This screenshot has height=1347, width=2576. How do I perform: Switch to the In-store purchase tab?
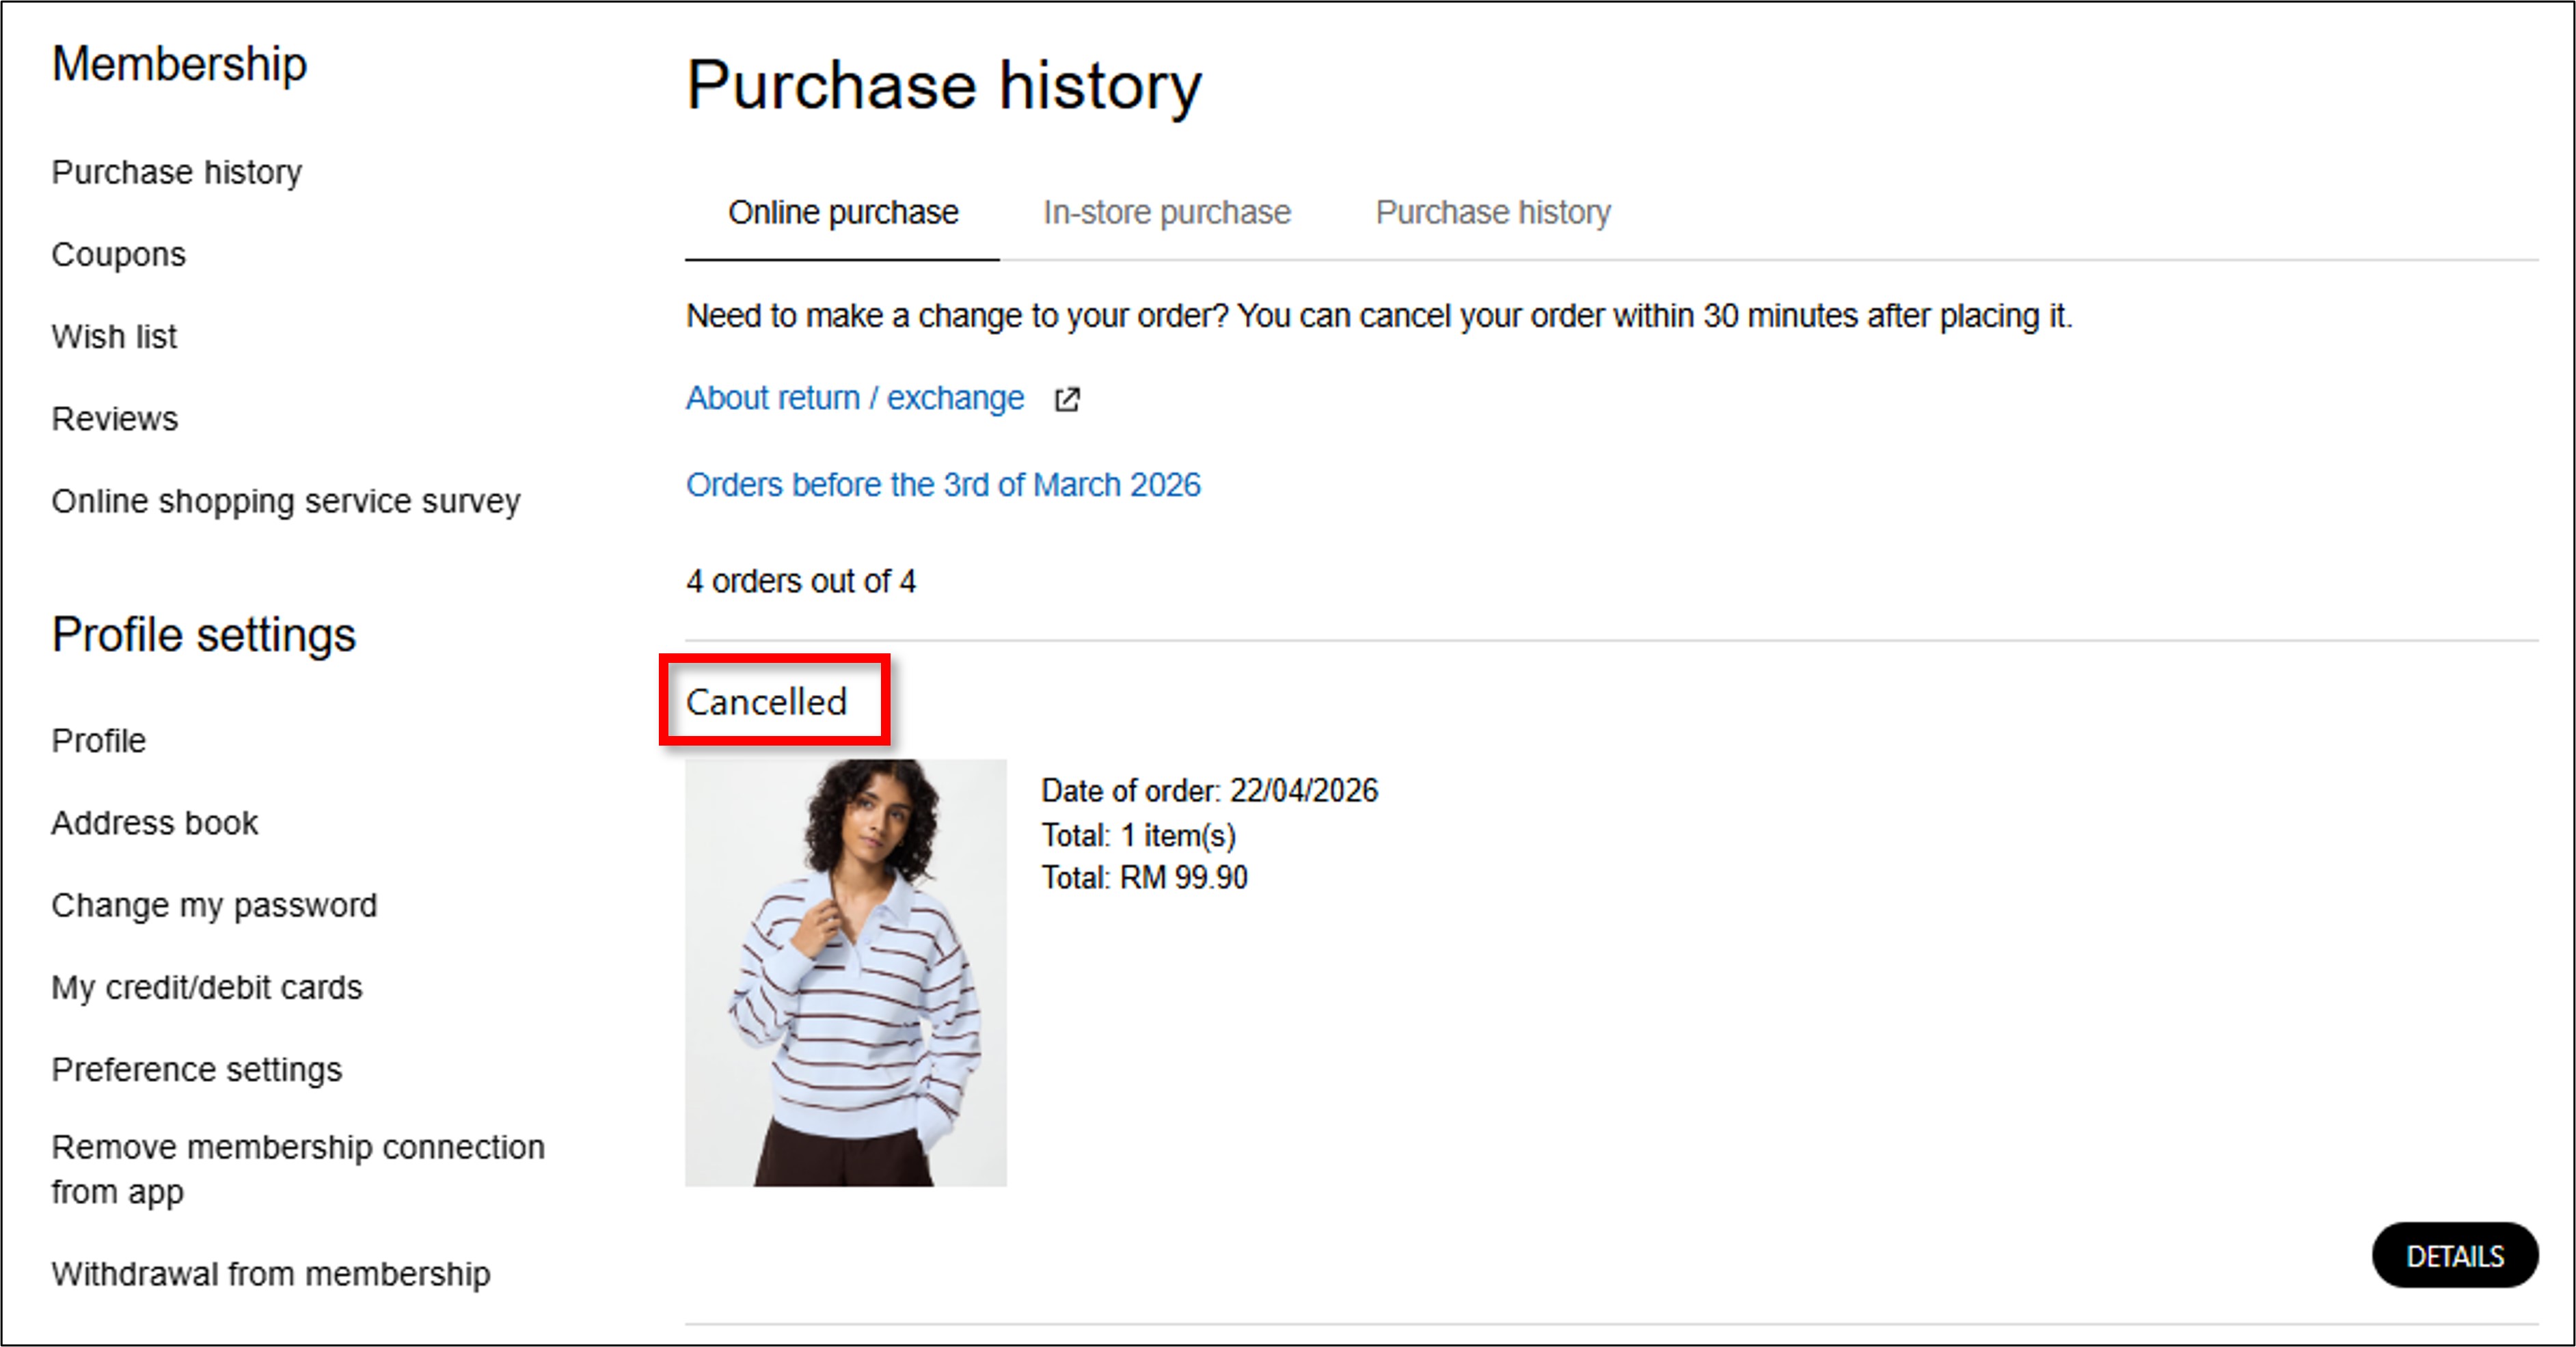[x=1166, y=213]
